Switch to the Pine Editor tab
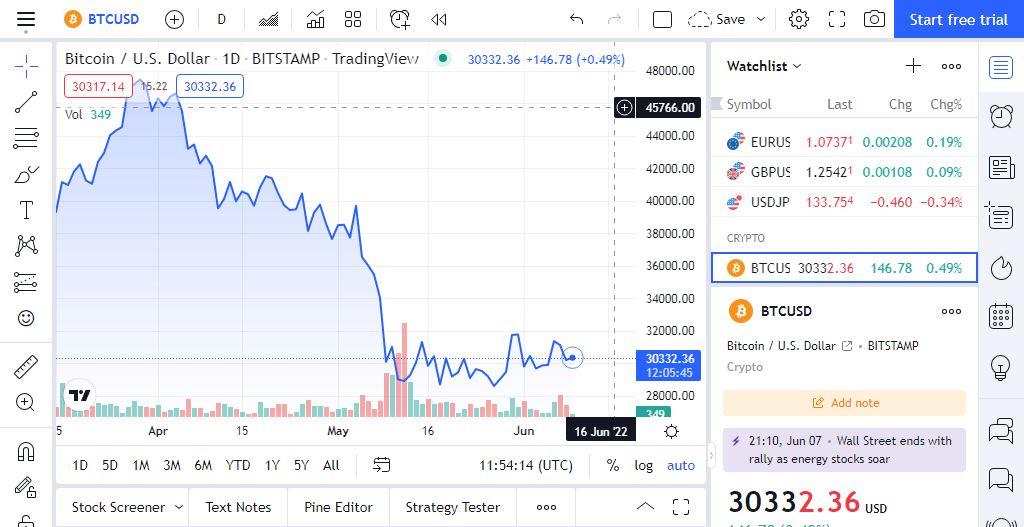1024x527 pixels. pyautogui.click(x=338, y=507)
